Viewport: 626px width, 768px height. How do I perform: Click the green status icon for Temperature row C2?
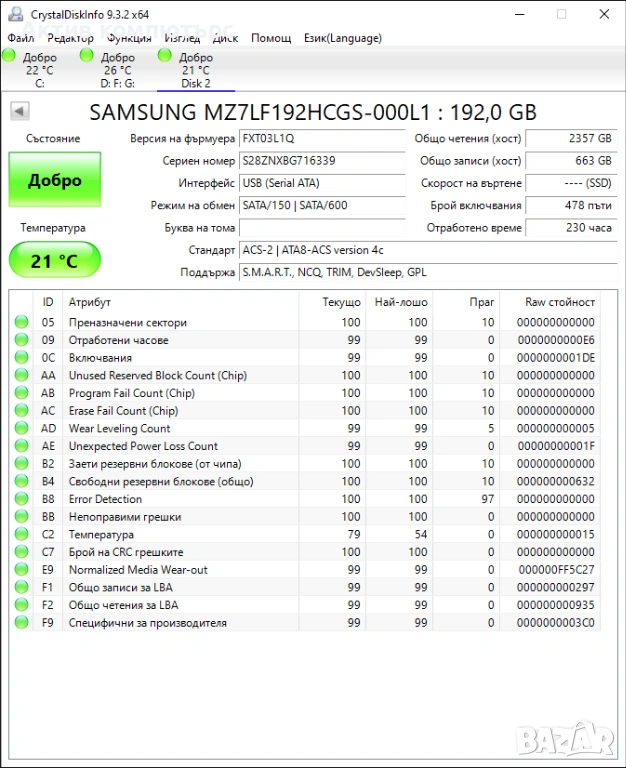pos(22,535)
